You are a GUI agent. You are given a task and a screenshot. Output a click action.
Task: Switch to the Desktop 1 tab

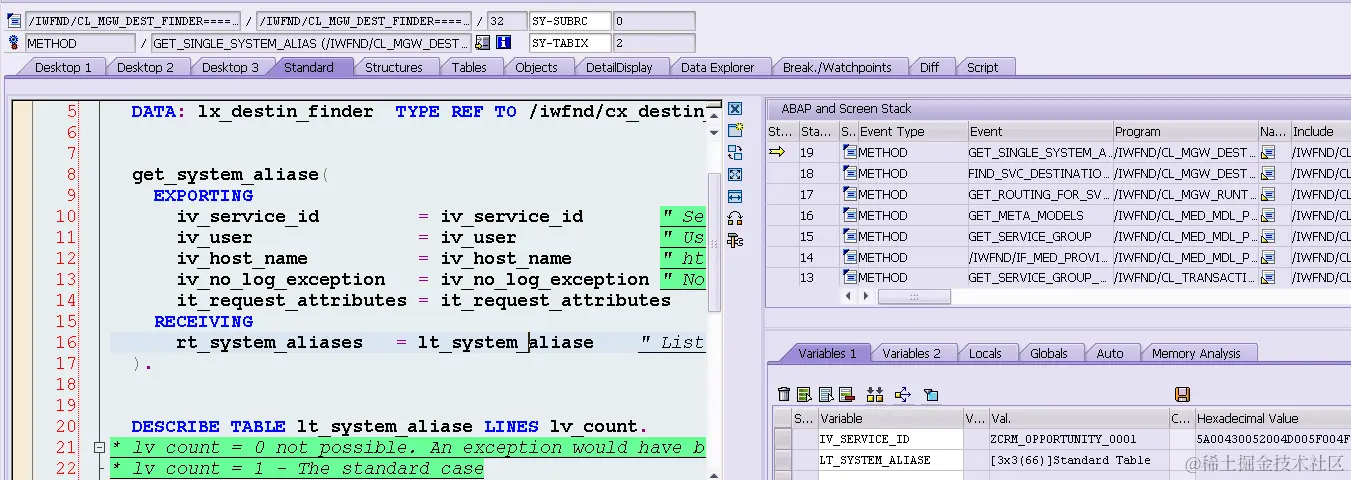pos(63,67)
